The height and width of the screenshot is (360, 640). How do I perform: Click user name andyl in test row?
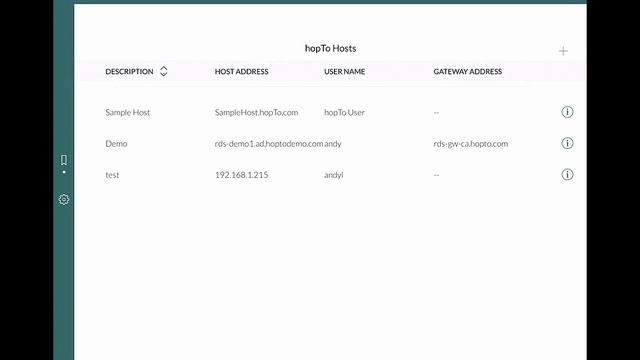(334, 175)
